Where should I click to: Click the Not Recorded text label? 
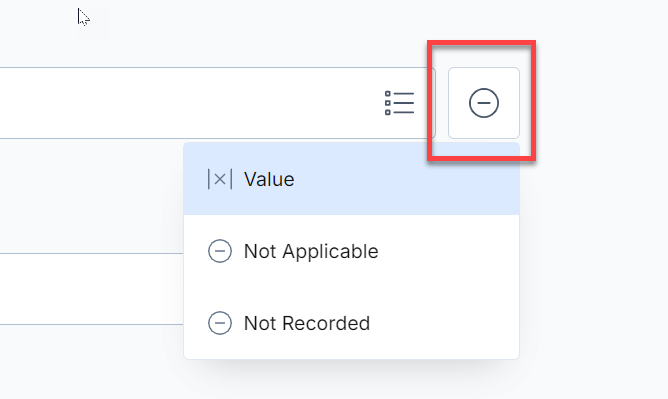[307, 323]
